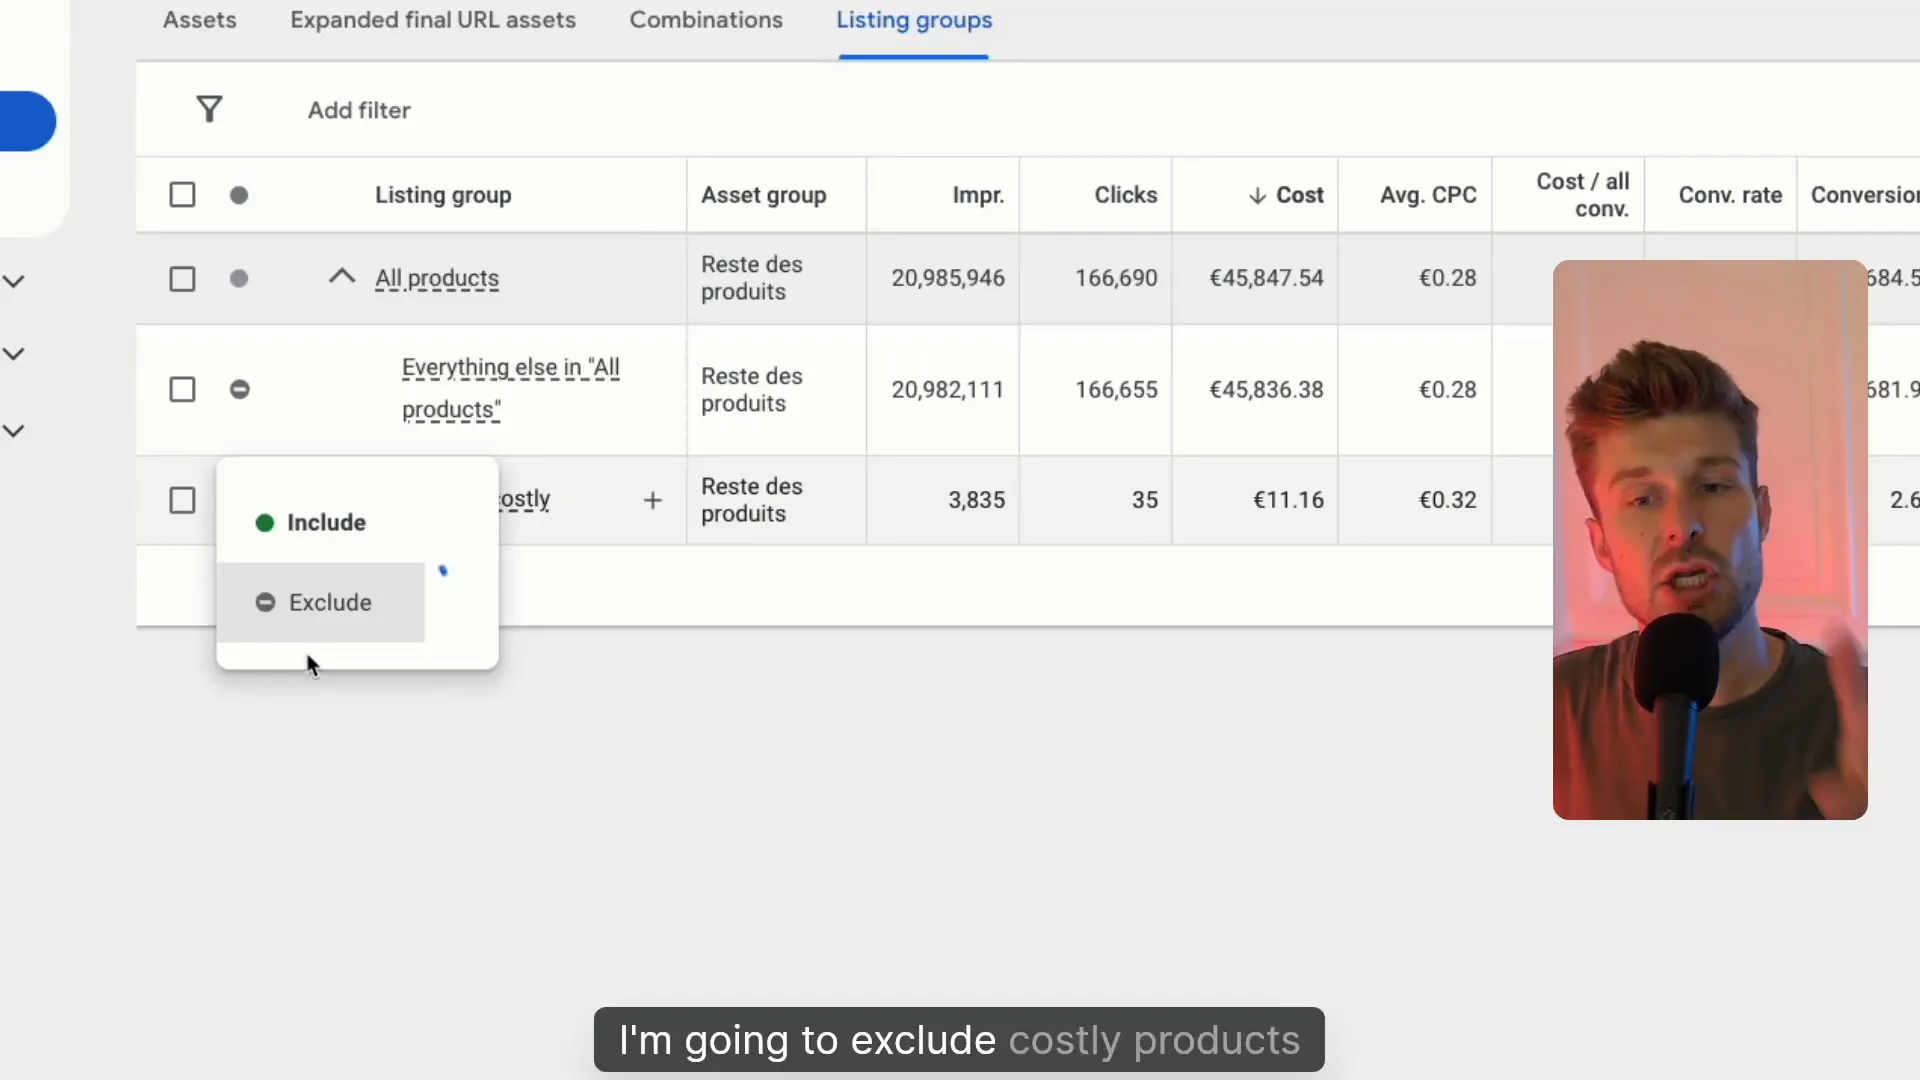
Task: Expand the top chevron in the left sidebar
Action: click(14, 281)
